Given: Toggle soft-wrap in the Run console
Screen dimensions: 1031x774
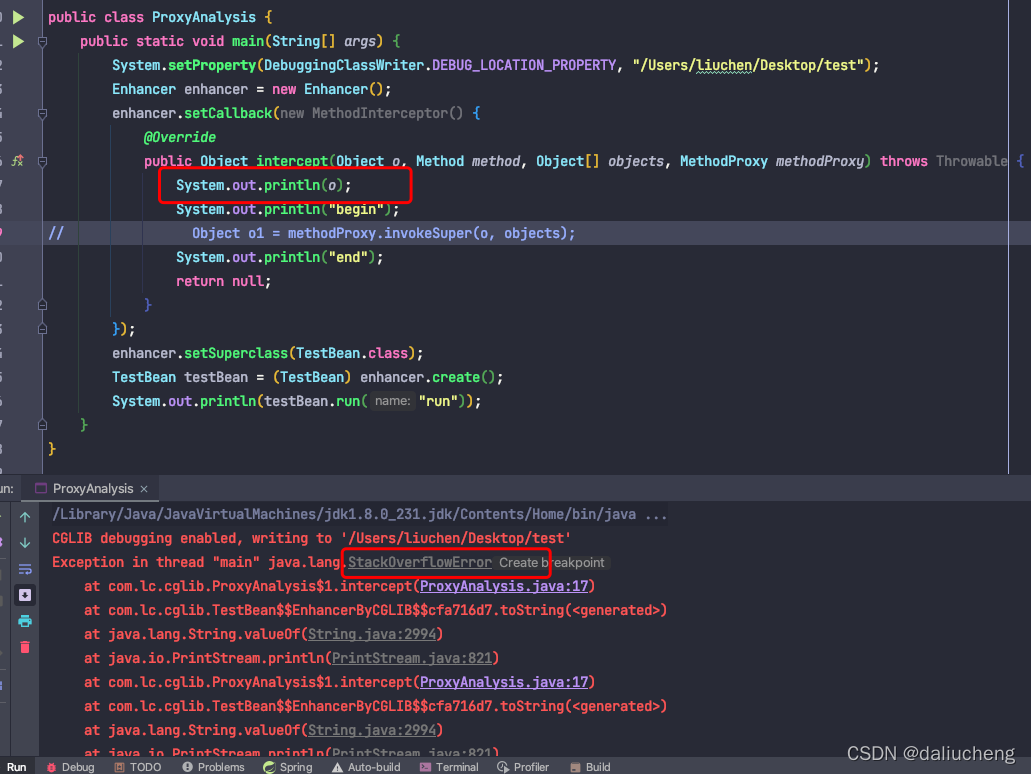Looking at the screenshot, I should click(x=25, y=569).
